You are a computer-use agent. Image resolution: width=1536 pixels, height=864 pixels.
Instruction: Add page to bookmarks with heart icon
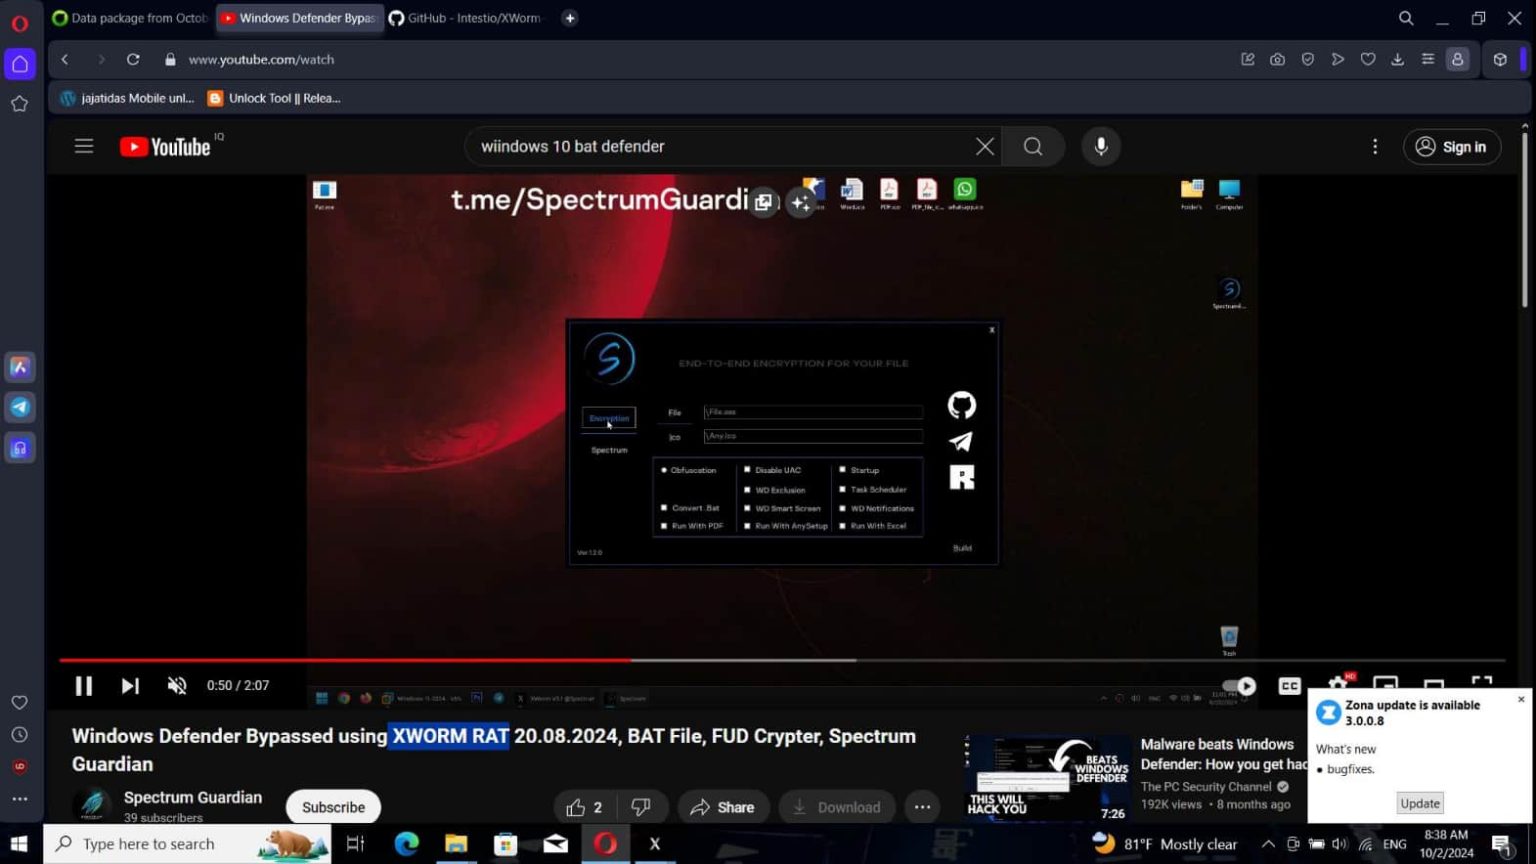click(x=1367, y=60)
